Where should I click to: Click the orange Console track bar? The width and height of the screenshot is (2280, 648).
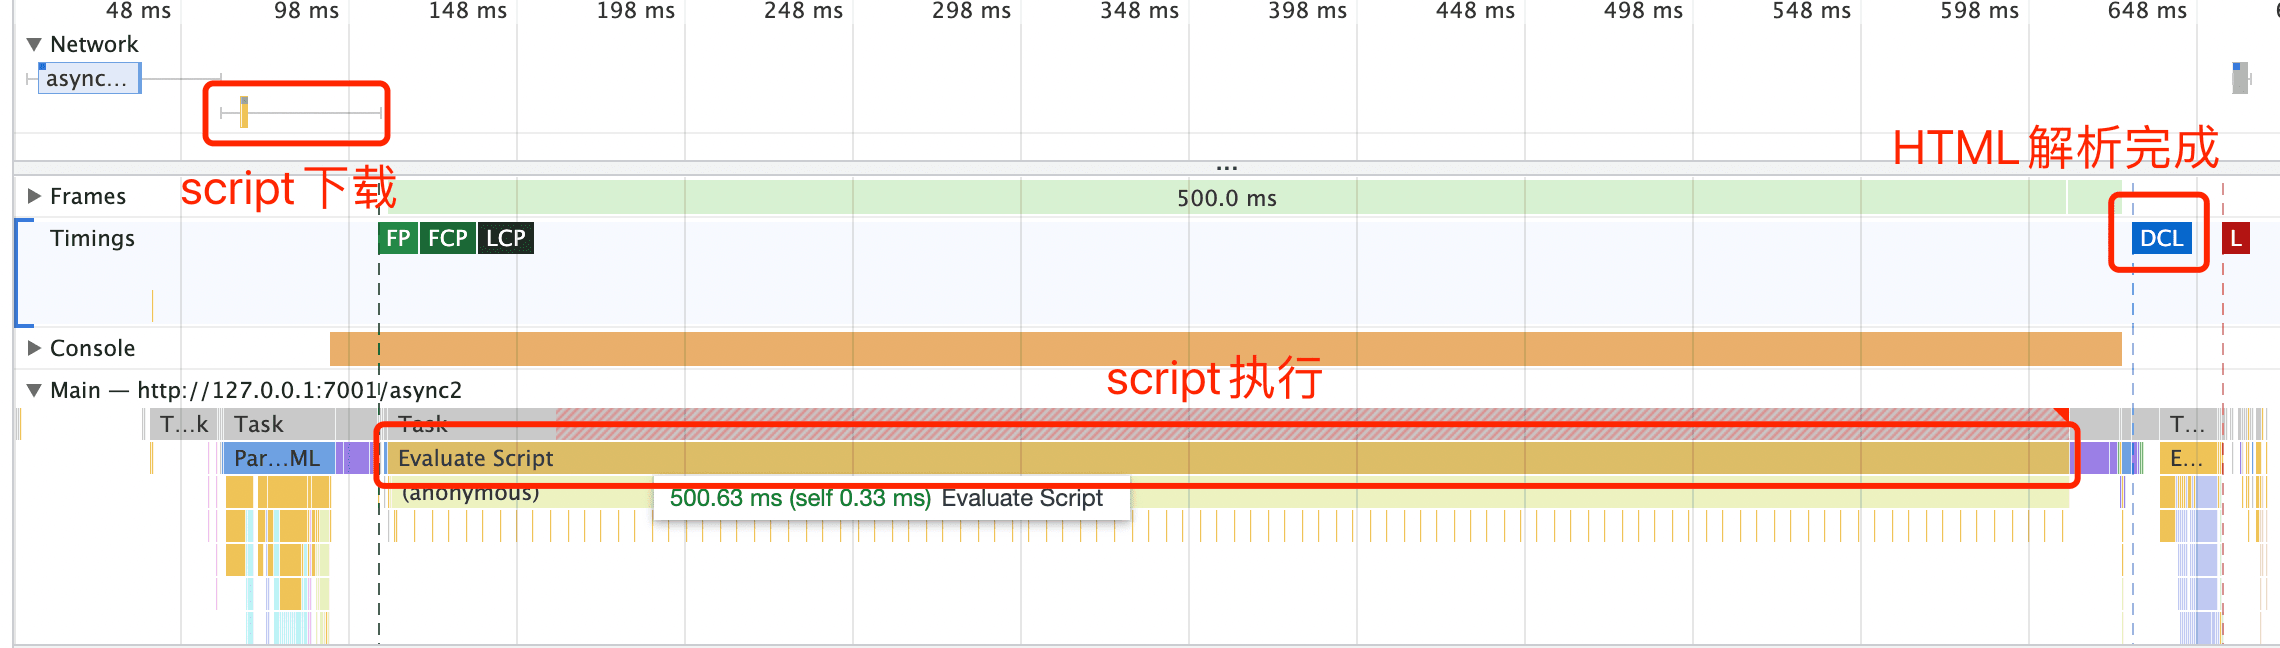click(1226, 348)
